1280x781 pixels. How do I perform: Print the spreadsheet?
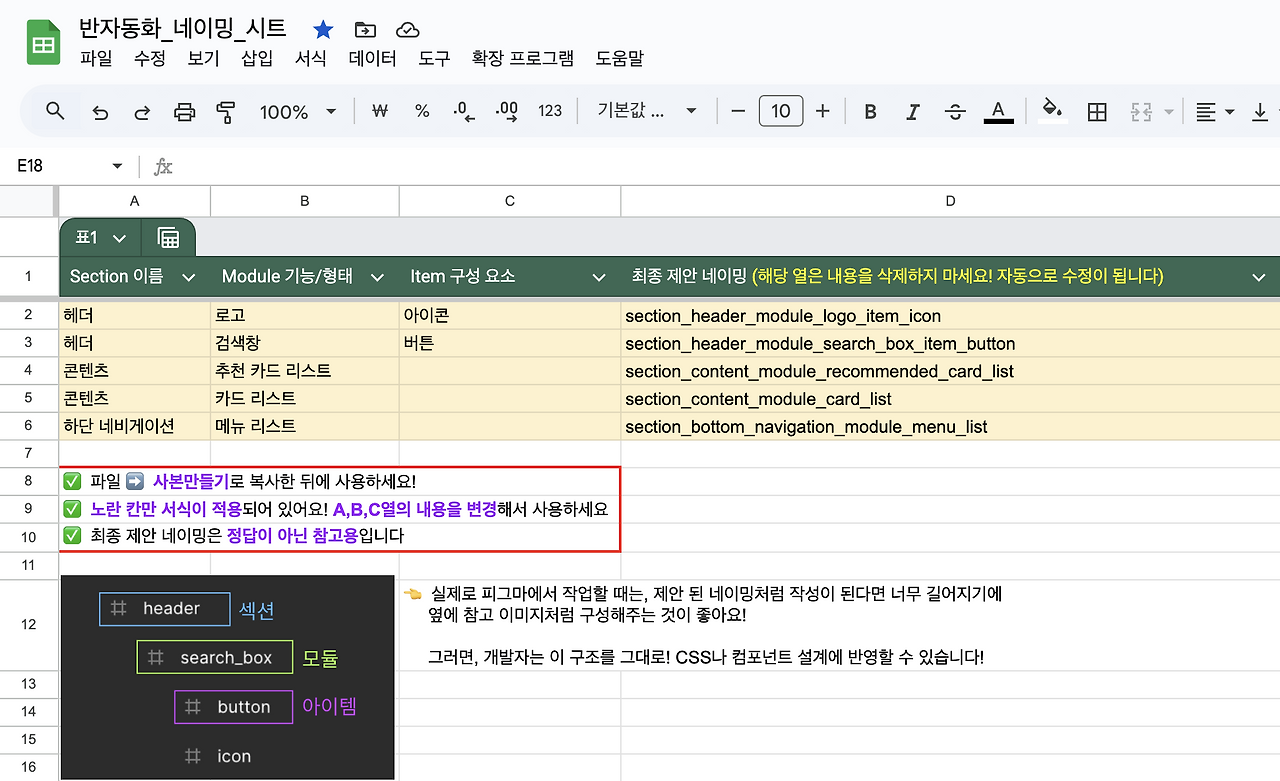tap(184, 111)
